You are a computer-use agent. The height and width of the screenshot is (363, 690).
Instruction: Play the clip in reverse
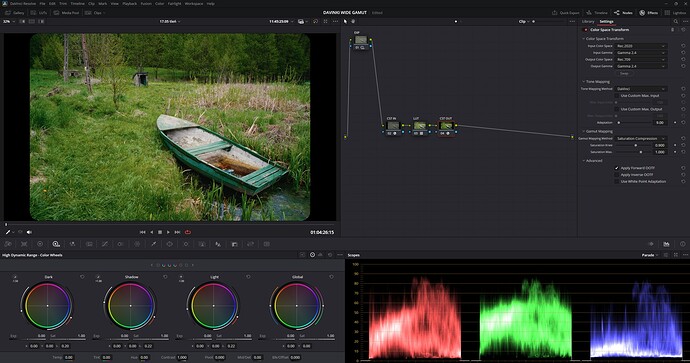(152, 232)
